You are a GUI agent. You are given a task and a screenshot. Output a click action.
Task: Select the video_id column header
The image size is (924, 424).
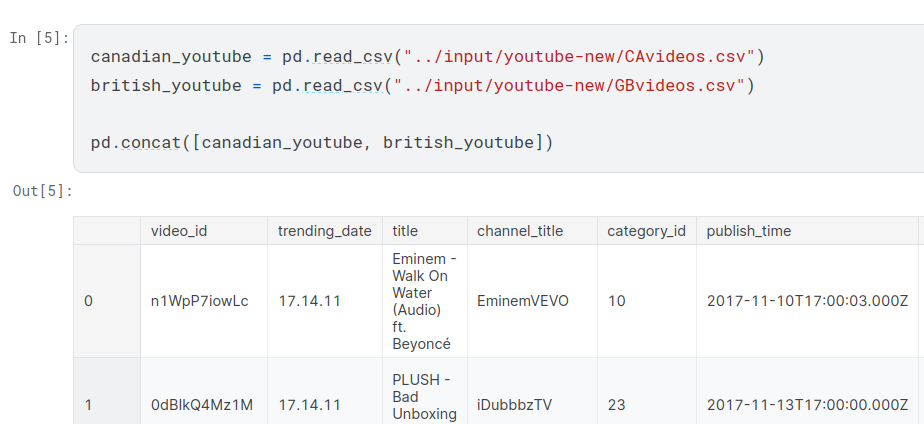click(179, 231)
